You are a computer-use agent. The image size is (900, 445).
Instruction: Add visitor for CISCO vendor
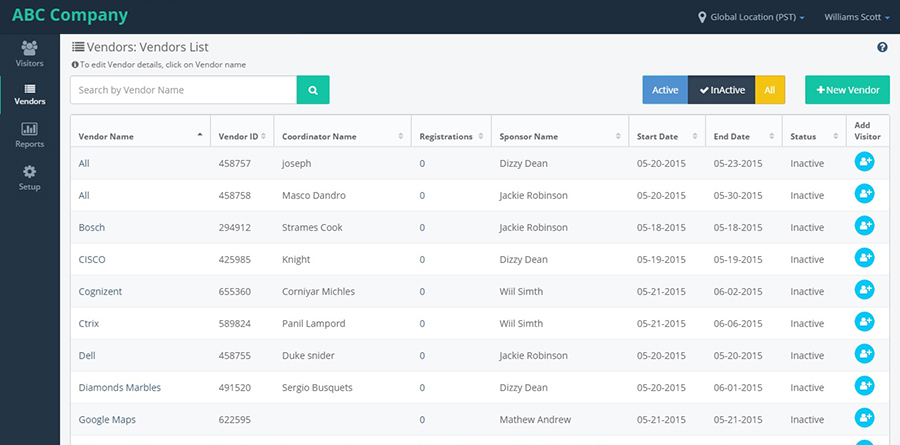click(x=864, y=258)
